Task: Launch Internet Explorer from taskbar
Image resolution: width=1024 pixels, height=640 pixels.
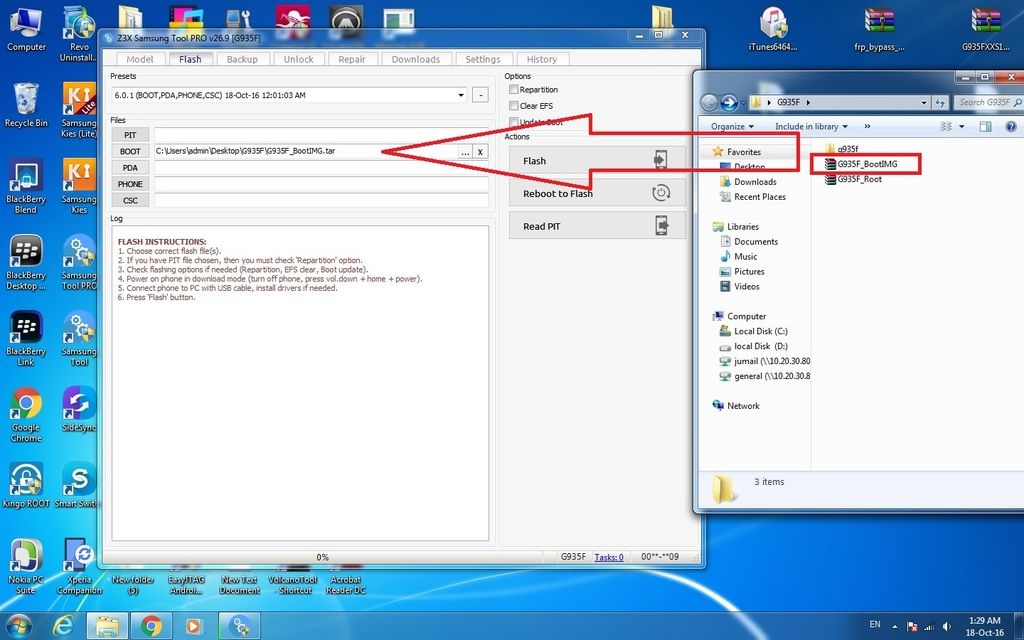Action: (x=63, y=626)
